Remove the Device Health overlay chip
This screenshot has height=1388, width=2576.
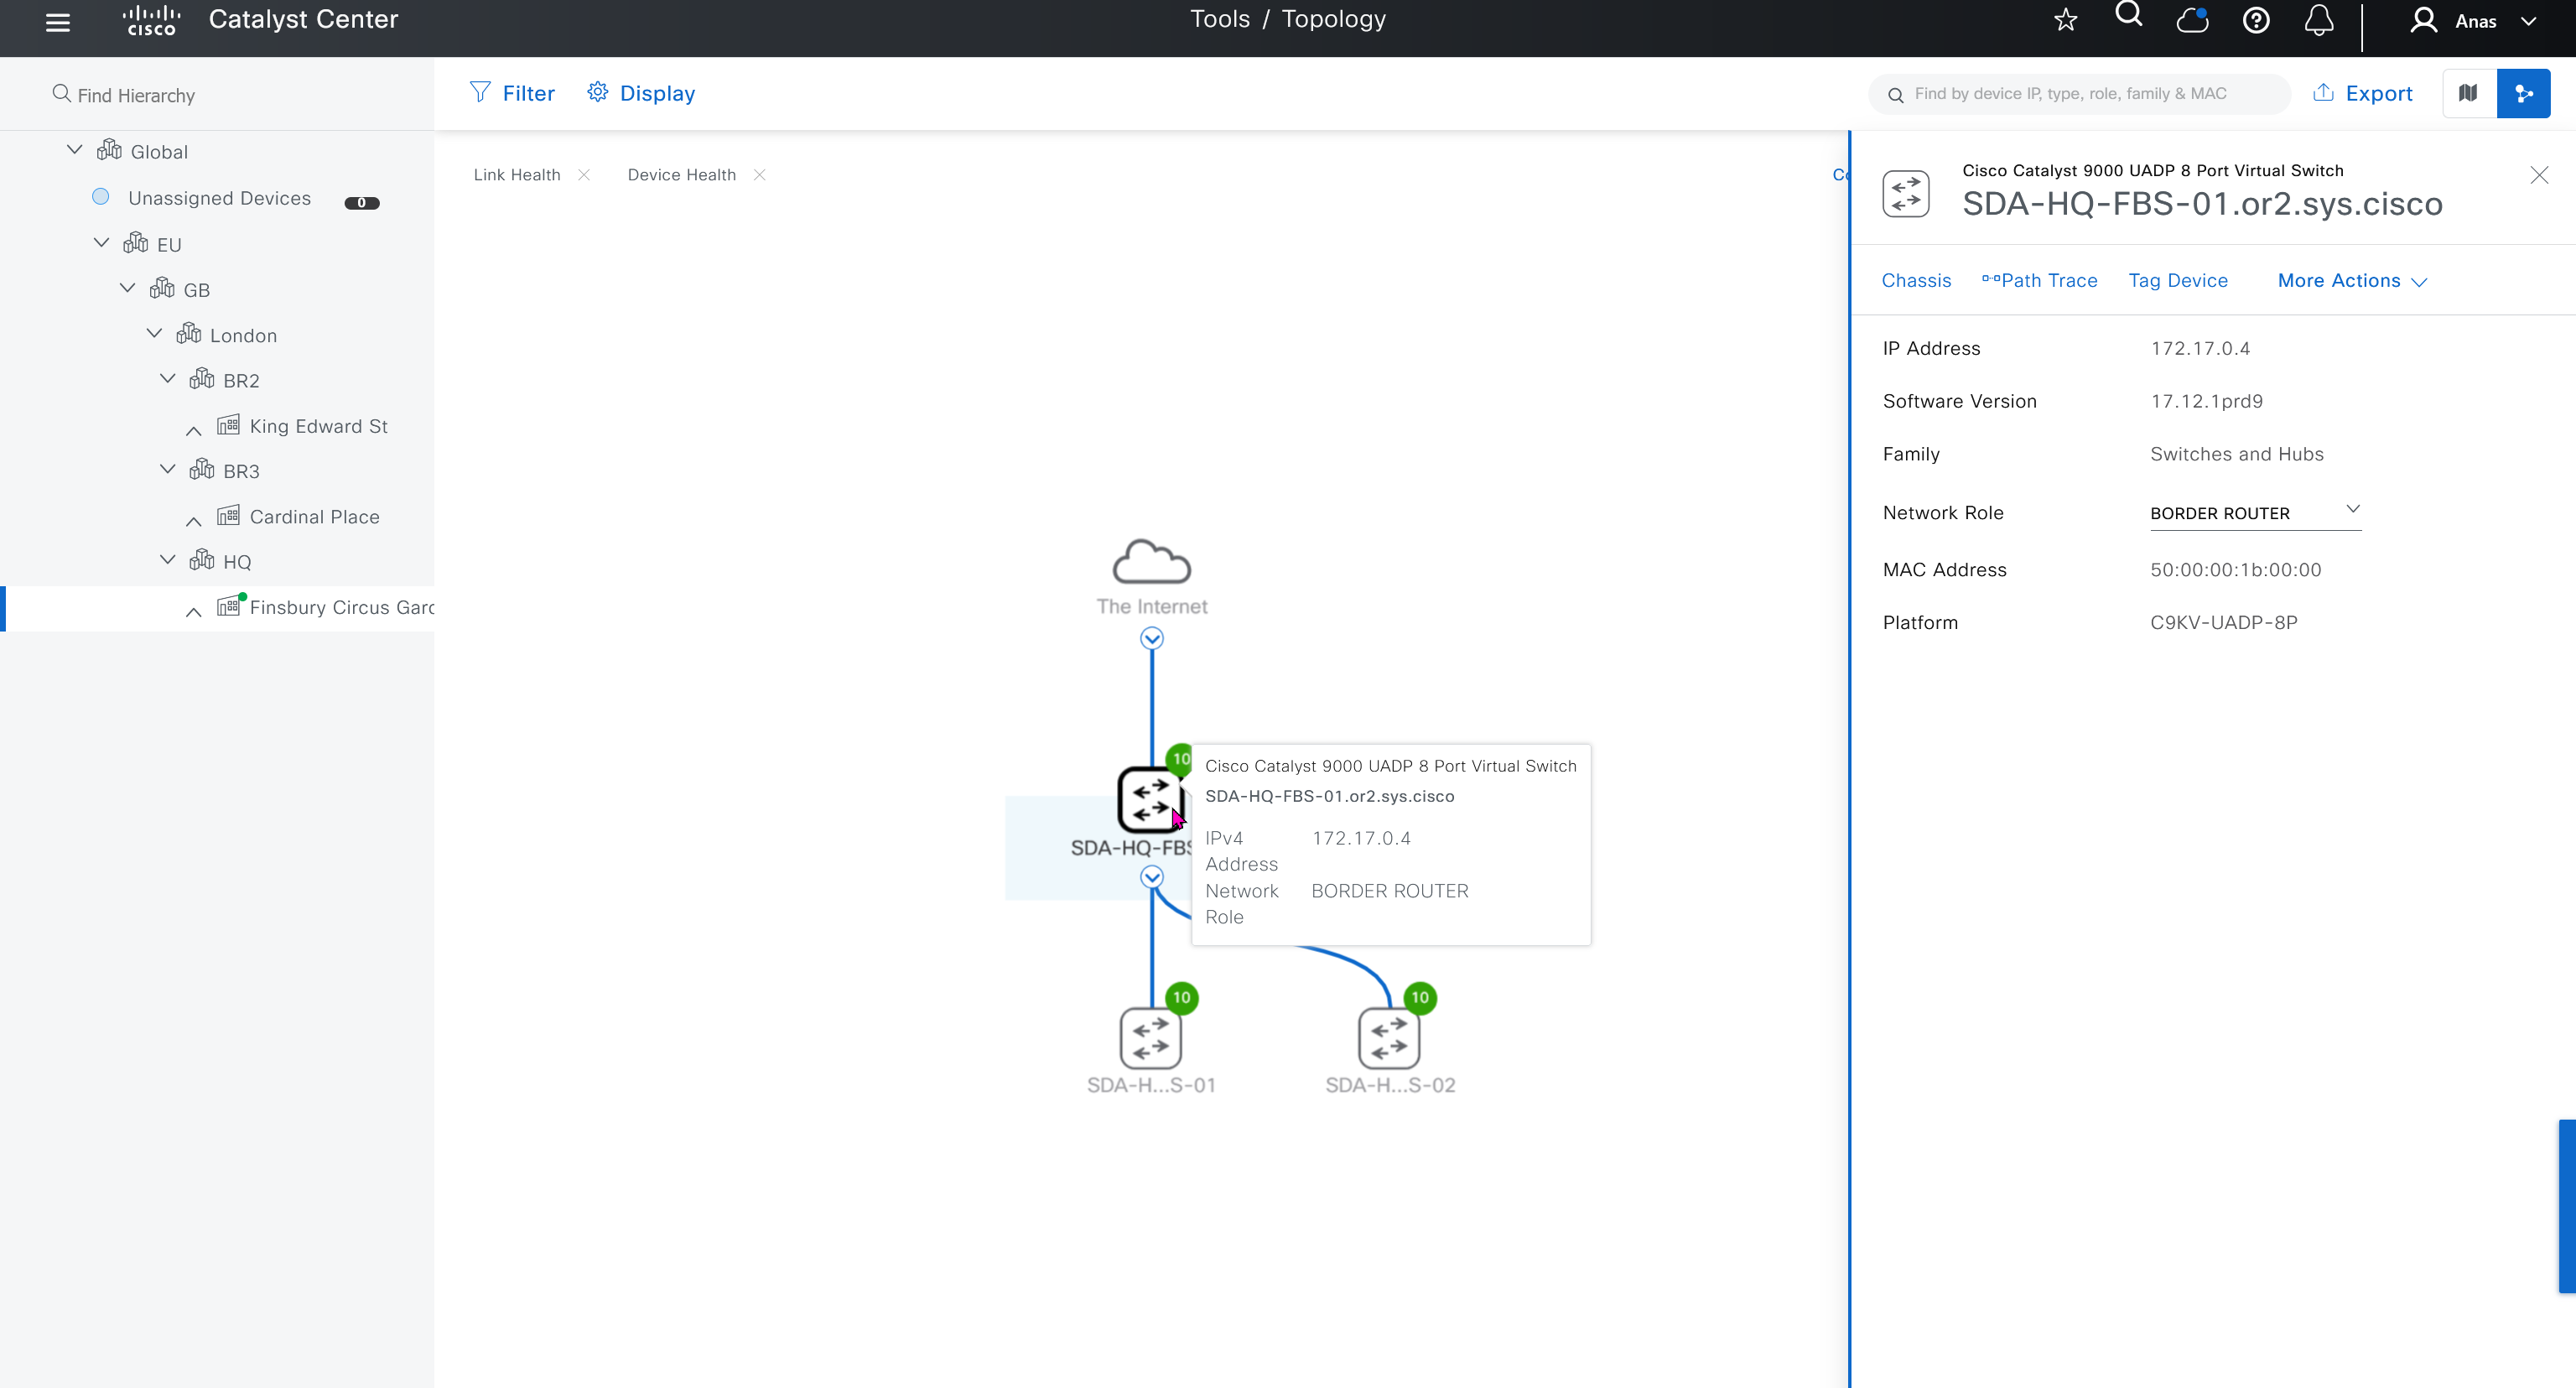(x=760, y=175)
